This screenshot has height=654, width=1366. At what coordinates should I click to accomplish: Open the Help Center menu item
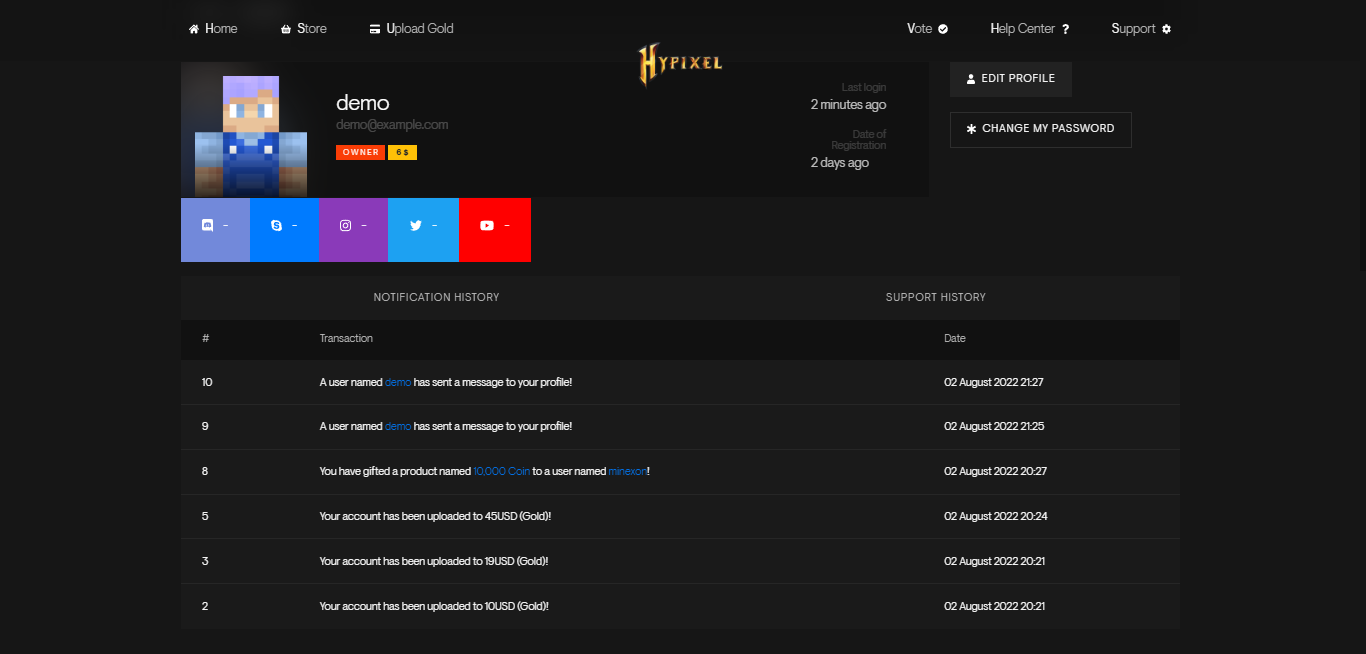[1030, 29]
